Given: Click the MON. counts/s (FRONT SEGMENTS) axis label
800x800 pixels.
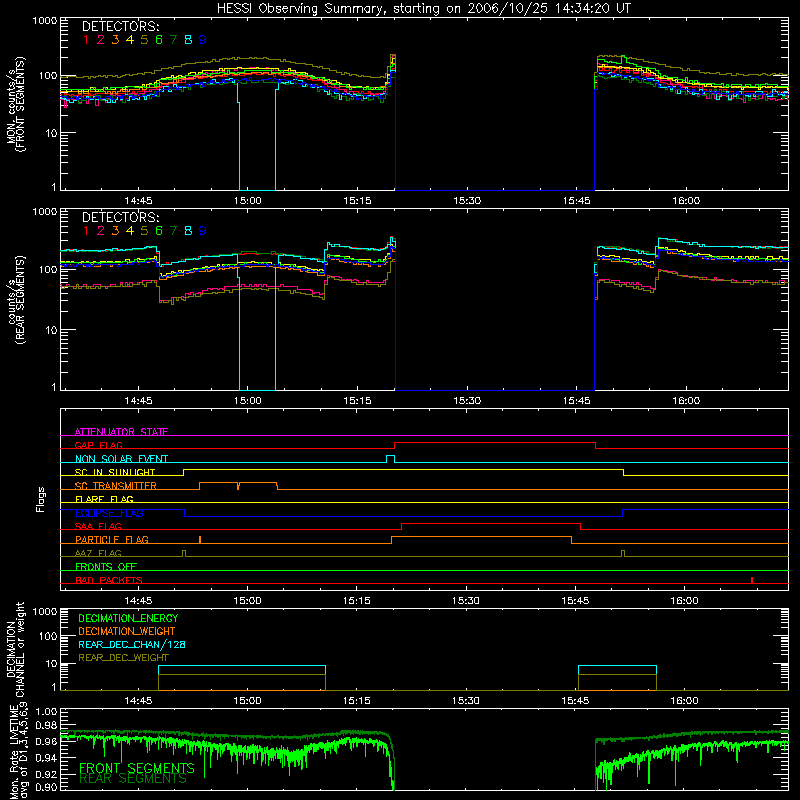Looking at the screenshot, I should click(15, 104).
